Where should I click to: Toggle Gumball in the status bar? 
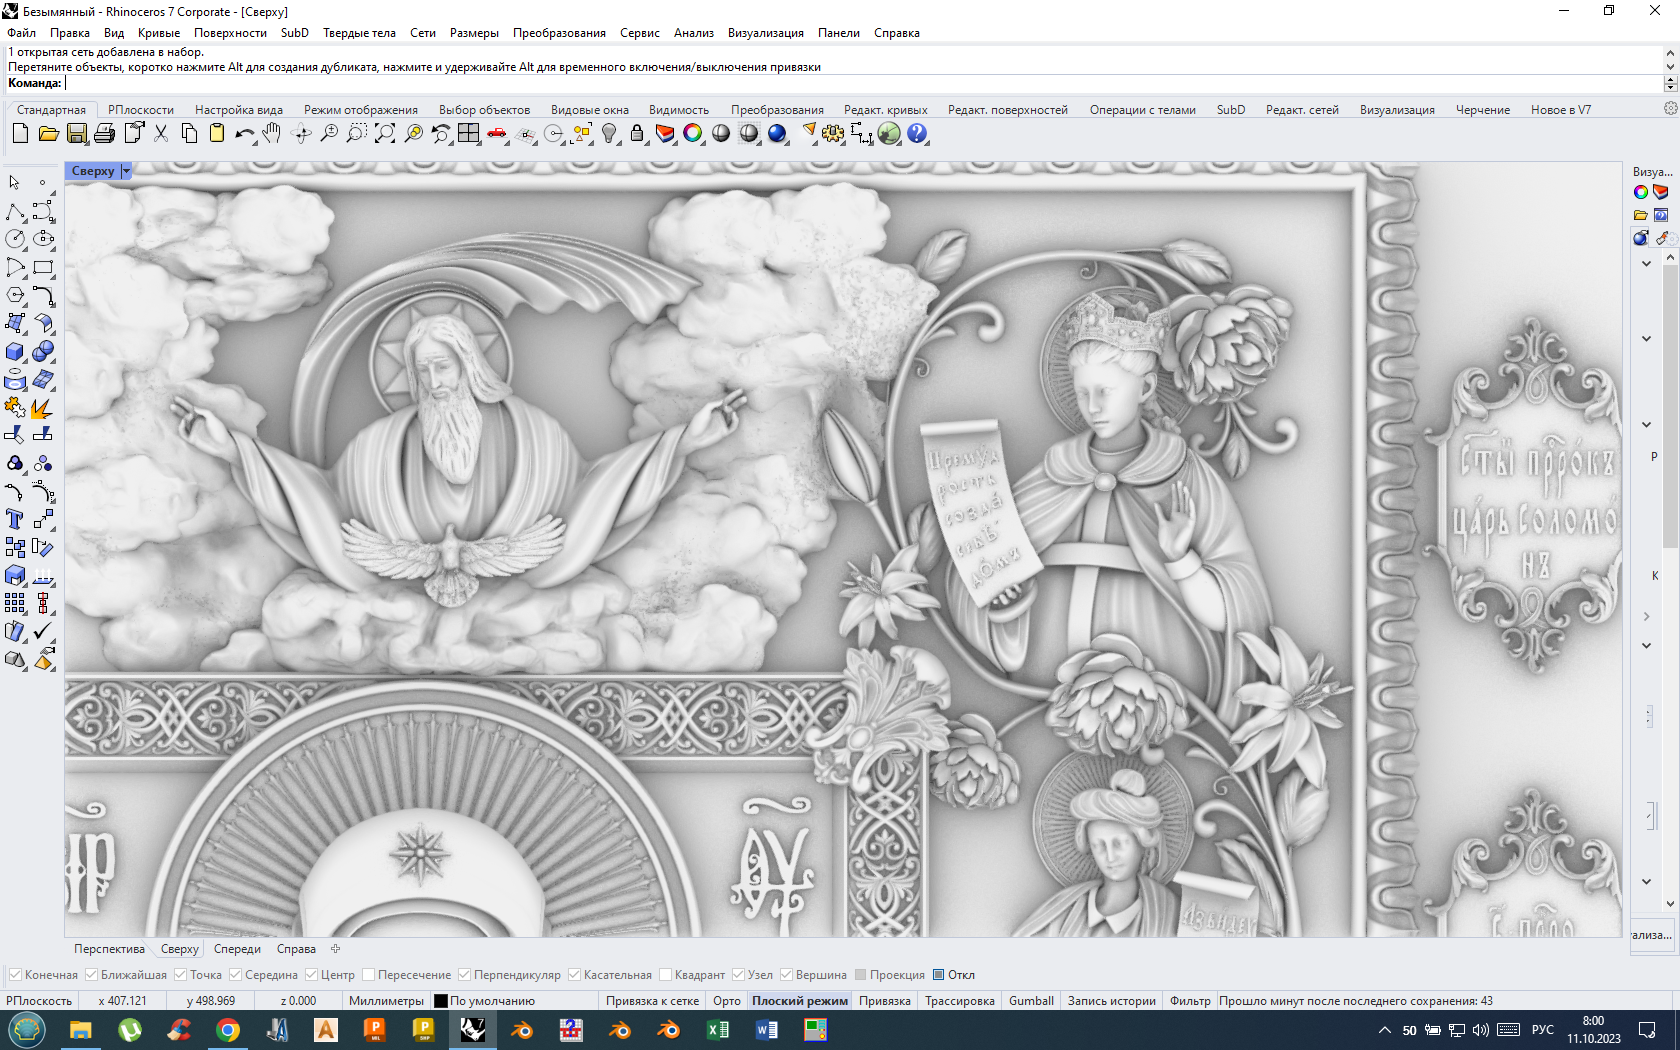1031,1001
